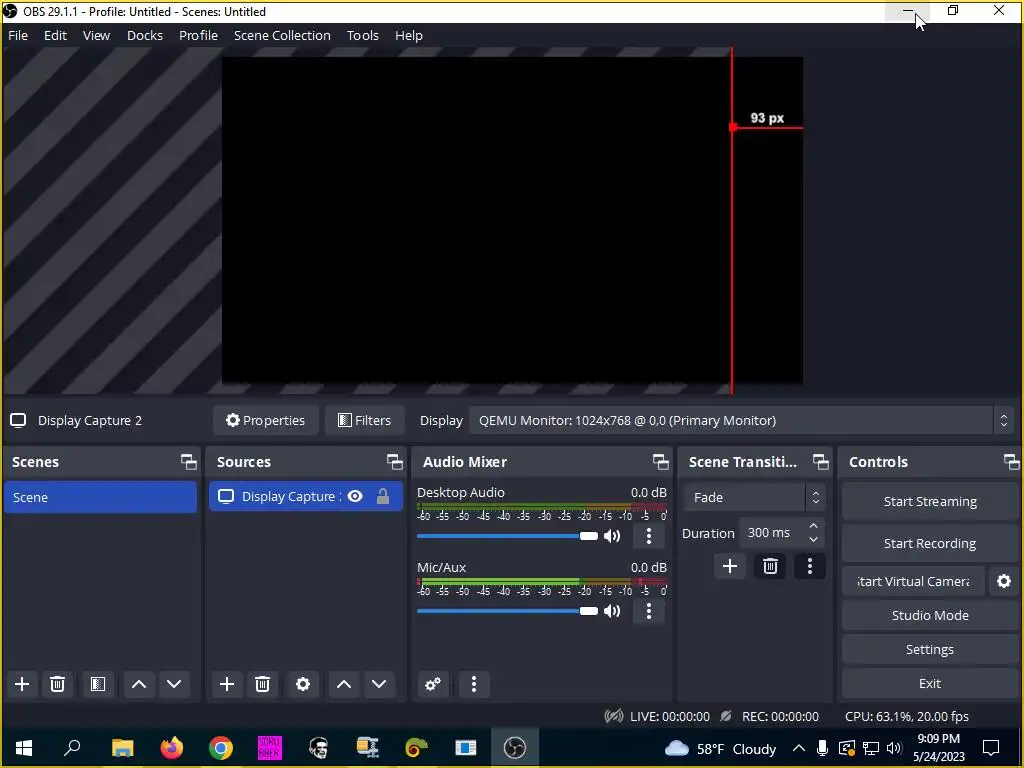Image resolution: width=1024 pixels, height=768 pixels.
Task: Mute Mic/Aux speaker icon
Action: click(x=612, y=611)
